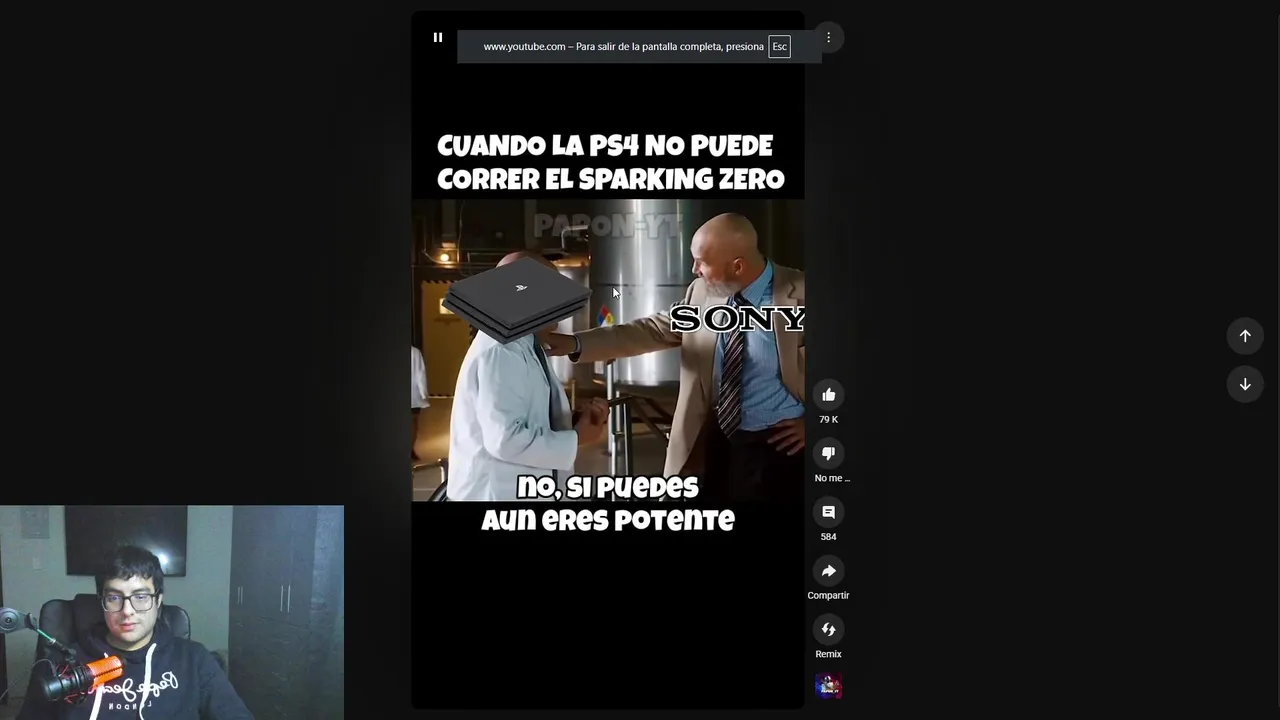1280x720 pixels.
Task: Open the Remix option icon
Action: (x=828, y=629)
